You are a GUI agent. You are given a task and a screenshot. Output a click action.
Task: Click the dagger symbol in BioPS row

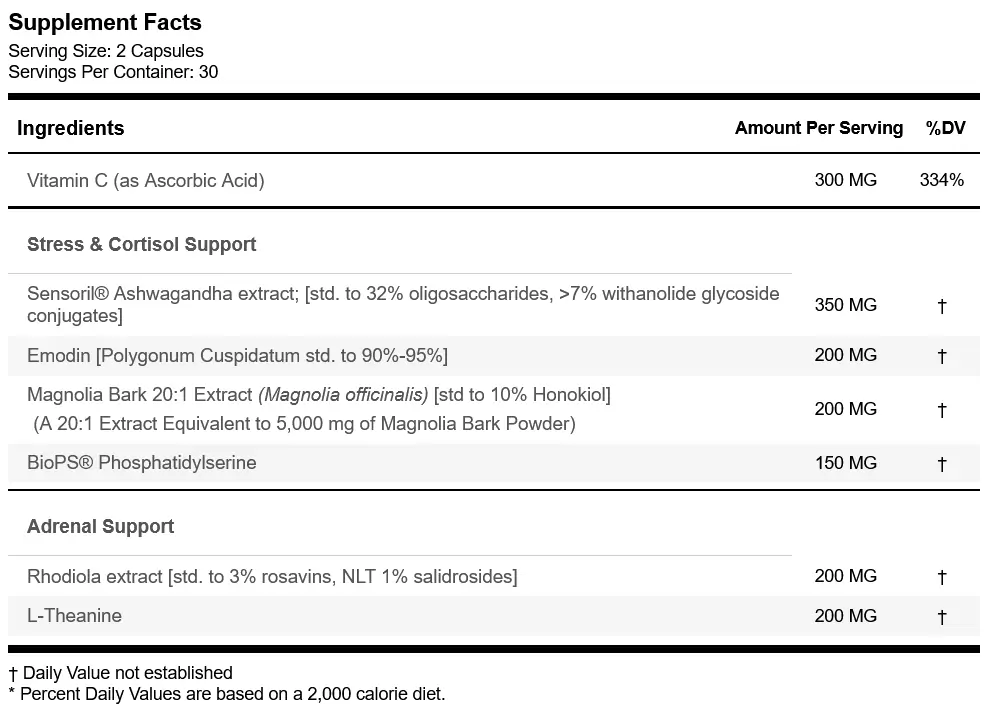pyautogui.click(x=942, y=464)
